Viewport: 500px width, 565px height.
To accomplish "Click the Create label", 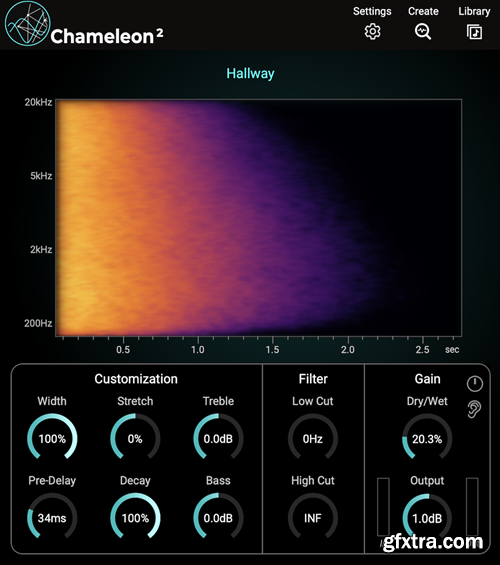I will click(x=423, y=11).
